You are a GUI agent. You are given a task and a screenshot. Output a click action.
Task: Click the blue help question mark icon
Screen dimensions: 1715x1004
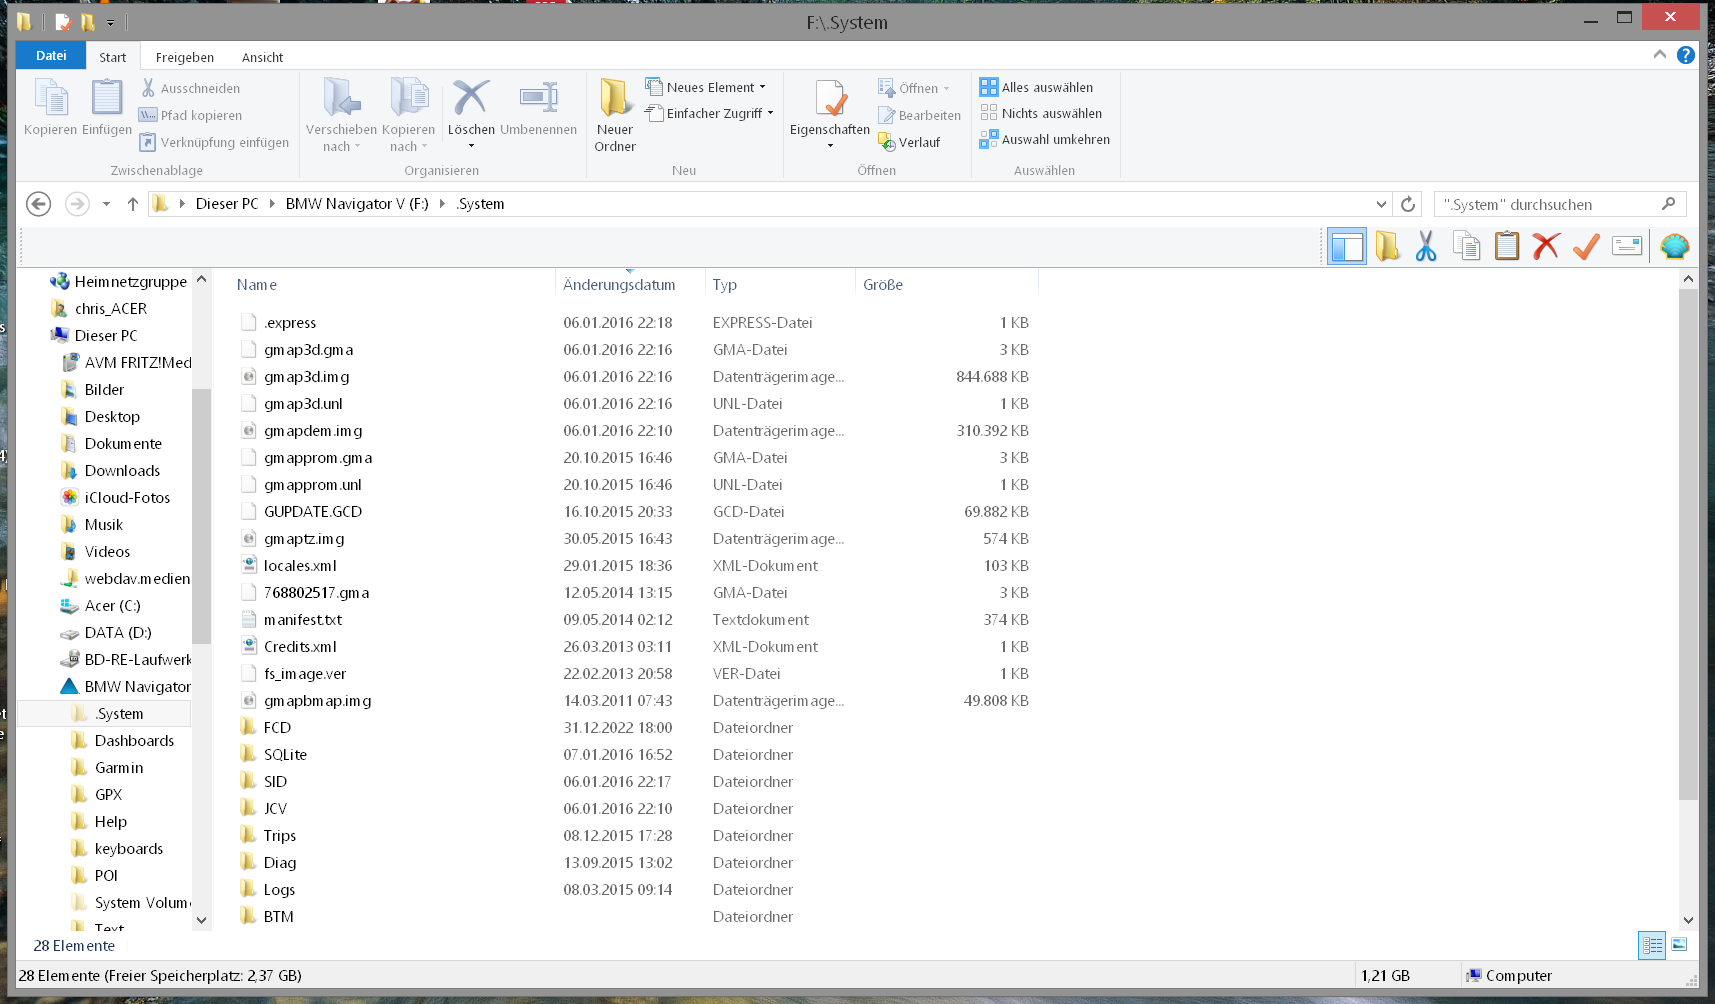(1686, 55)
